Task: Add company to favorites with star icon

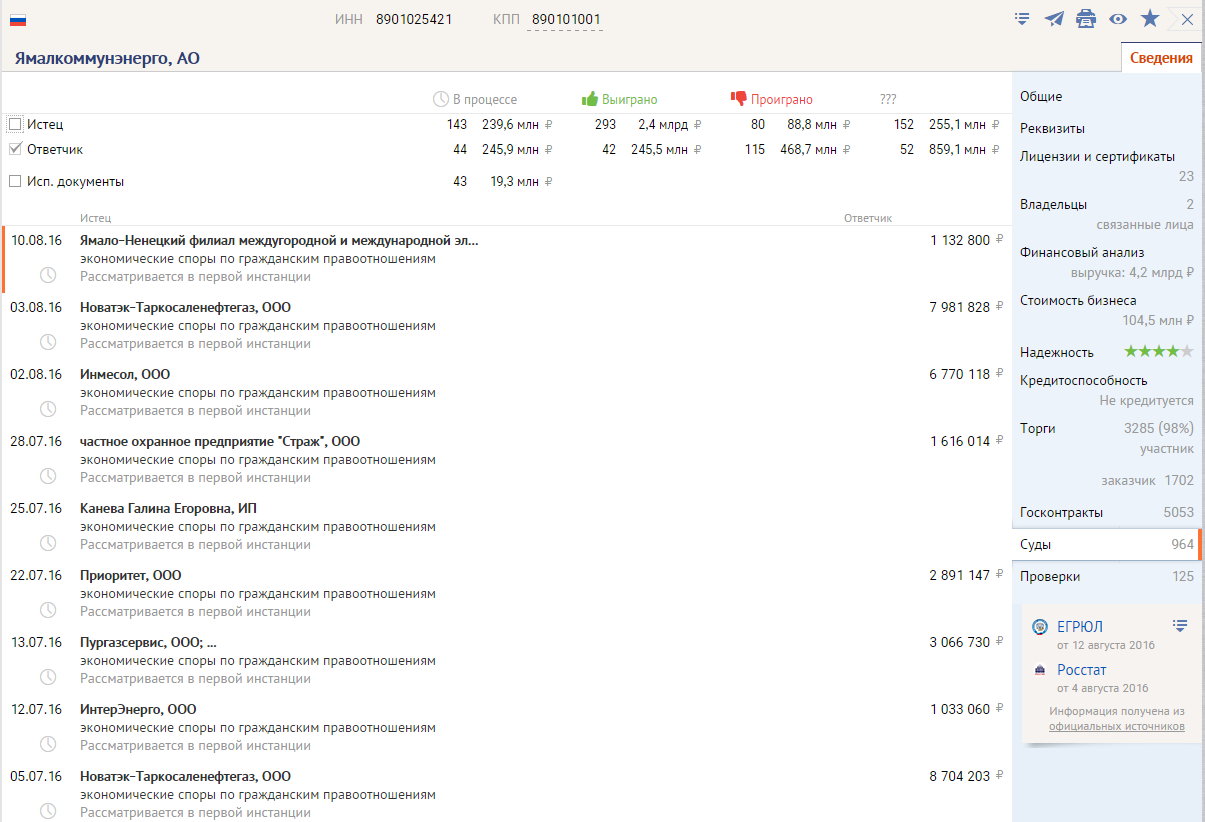Action: tap(1150, 19)
